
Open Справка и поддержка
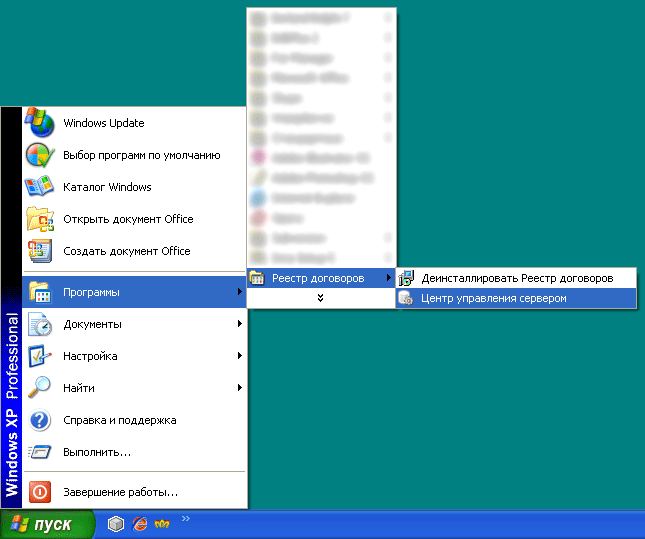pyautogui.click(x=135, y=420)
